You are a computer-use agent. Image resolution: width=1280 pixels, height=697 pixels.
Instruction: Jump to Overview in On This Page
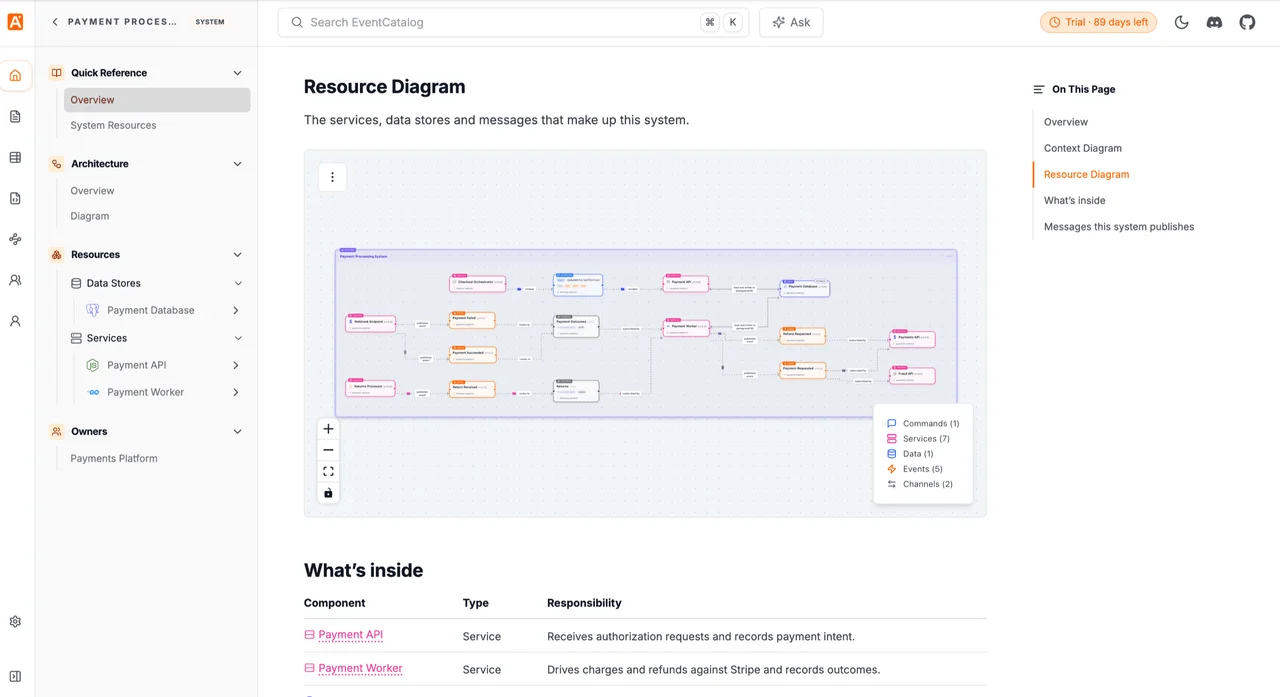click(1065, 122)
